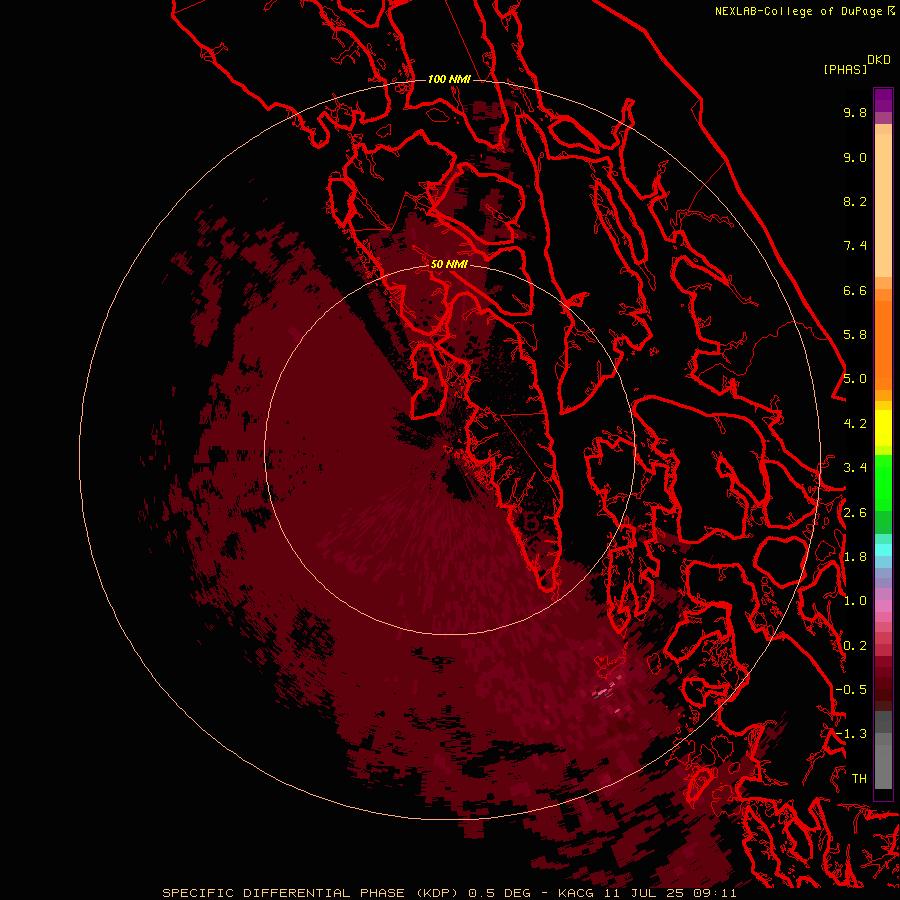Click the small pink echo pixels on radar
The width and height of the screenshot is (900, 900).
pos(604,692)
